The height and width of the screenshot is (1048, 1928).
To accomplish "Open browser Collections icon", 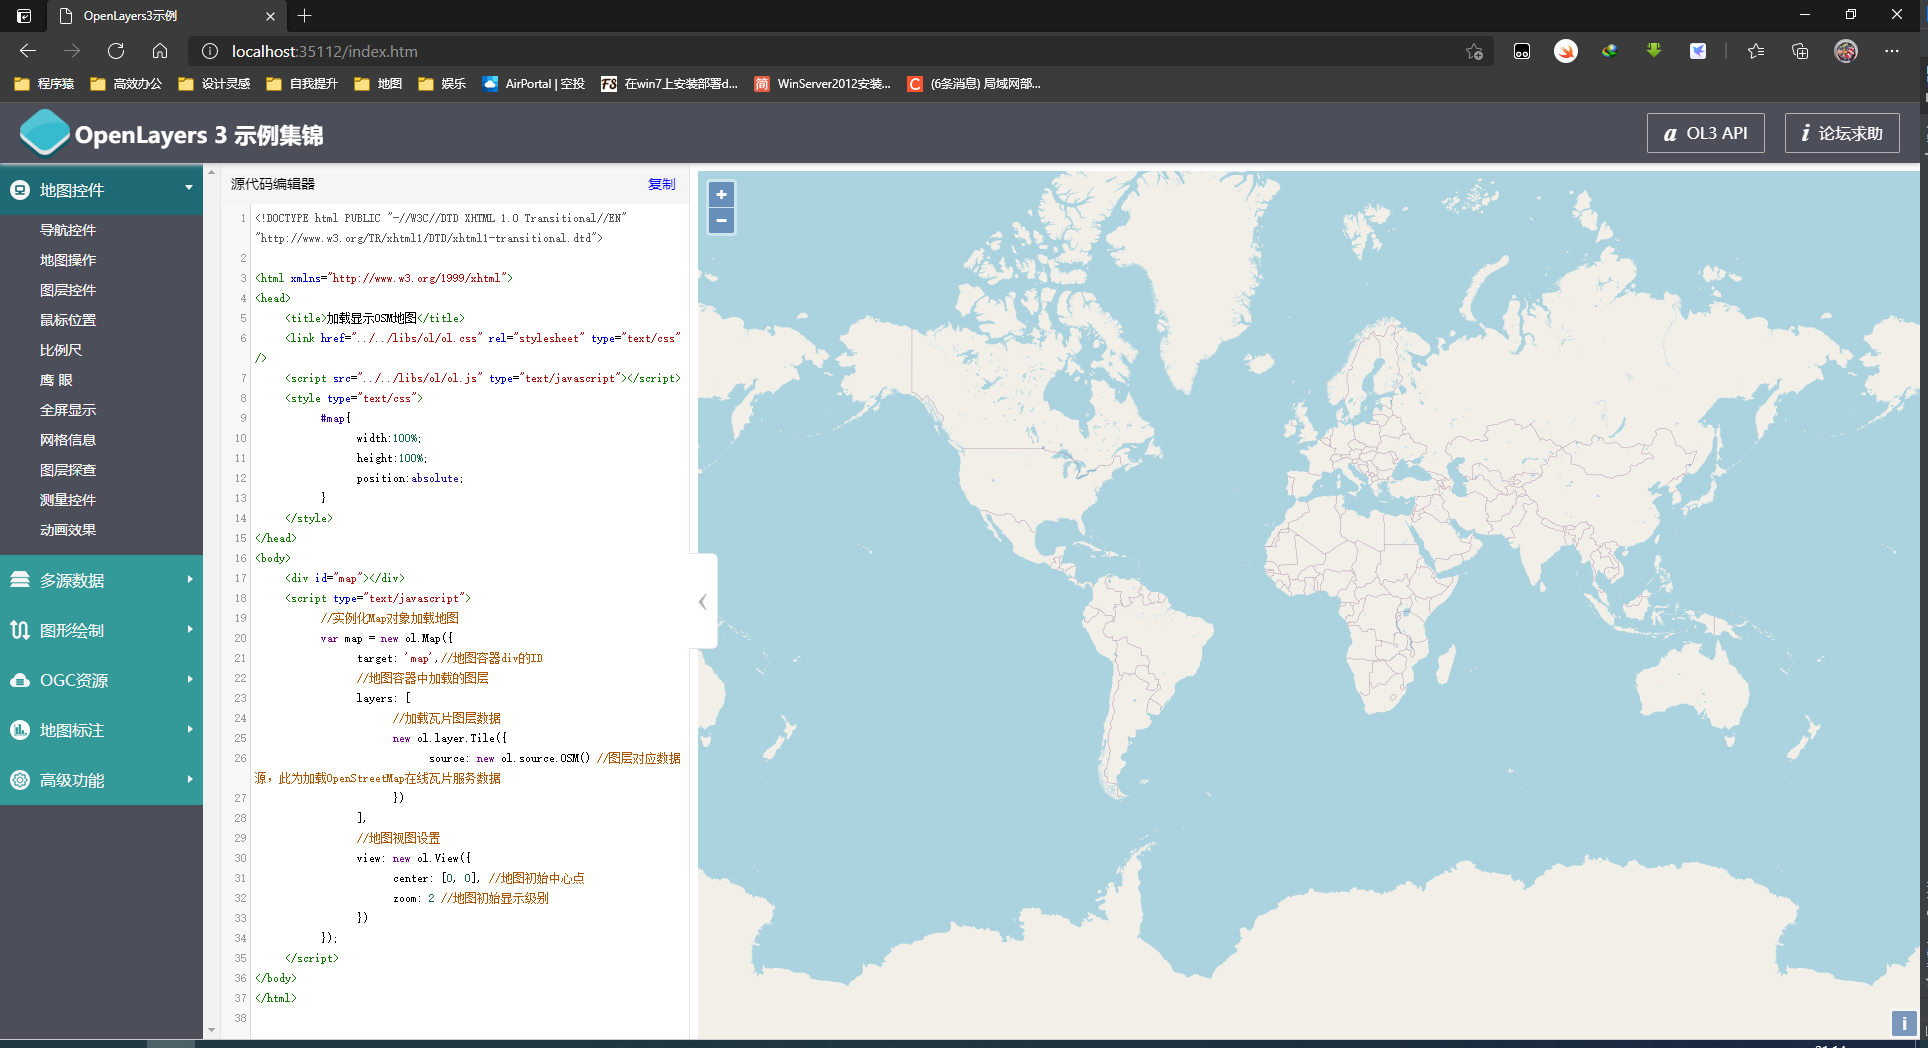I will [1800, 51].
